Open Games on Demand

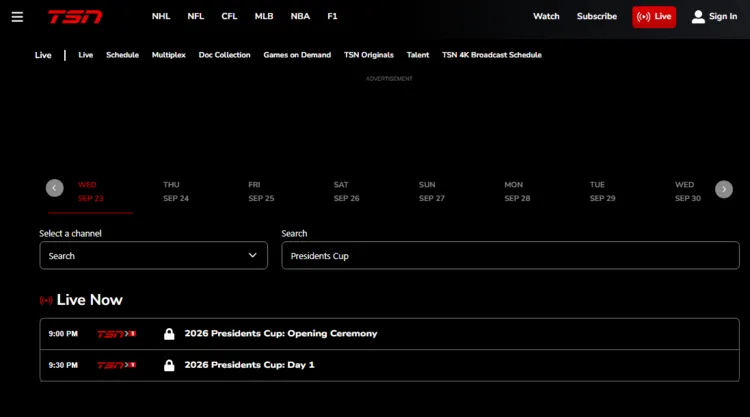pyautogui.click(x=297, y=55)
